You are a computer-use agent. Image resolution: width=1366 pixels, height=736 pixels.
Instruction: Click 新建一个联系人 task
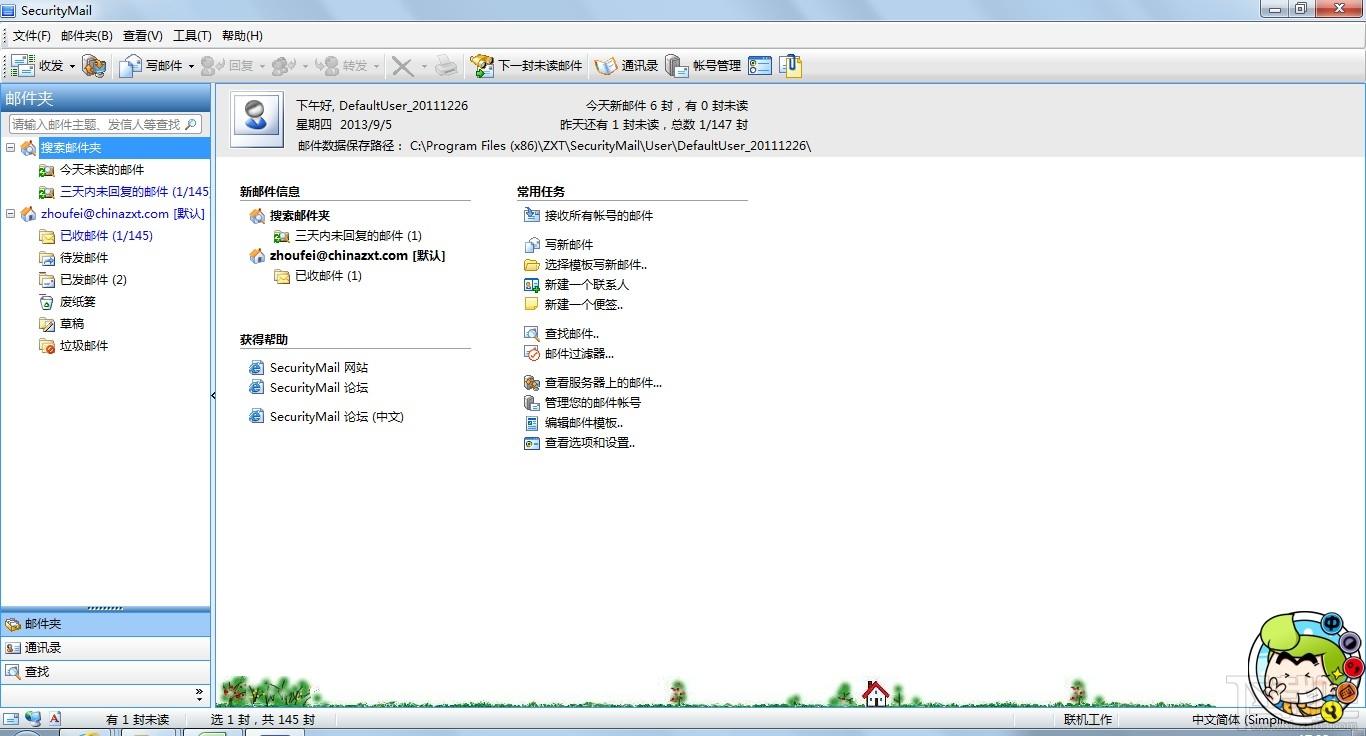point(587,285)
